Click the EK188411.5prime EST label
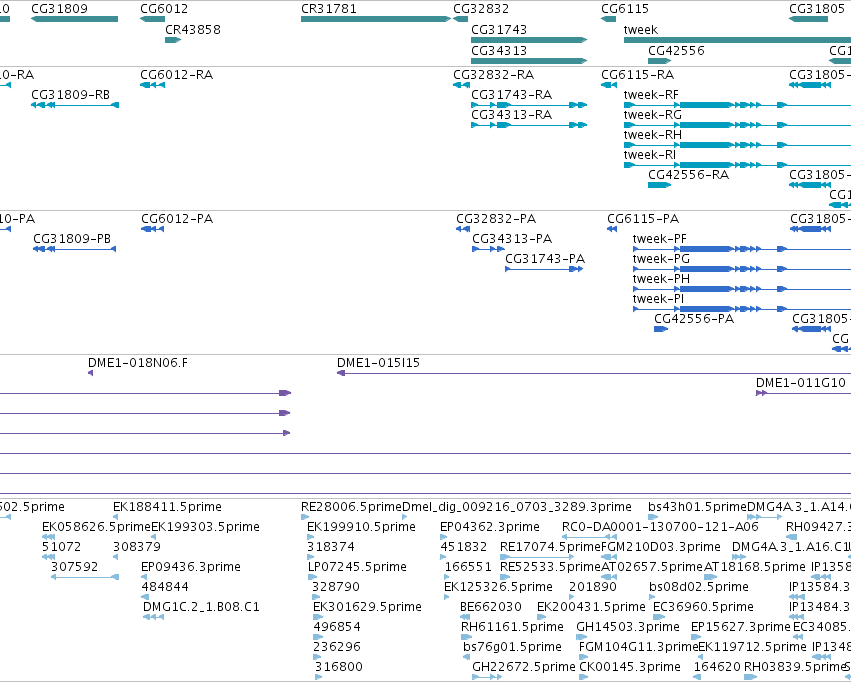851x682 pixels. coord(167,507)
